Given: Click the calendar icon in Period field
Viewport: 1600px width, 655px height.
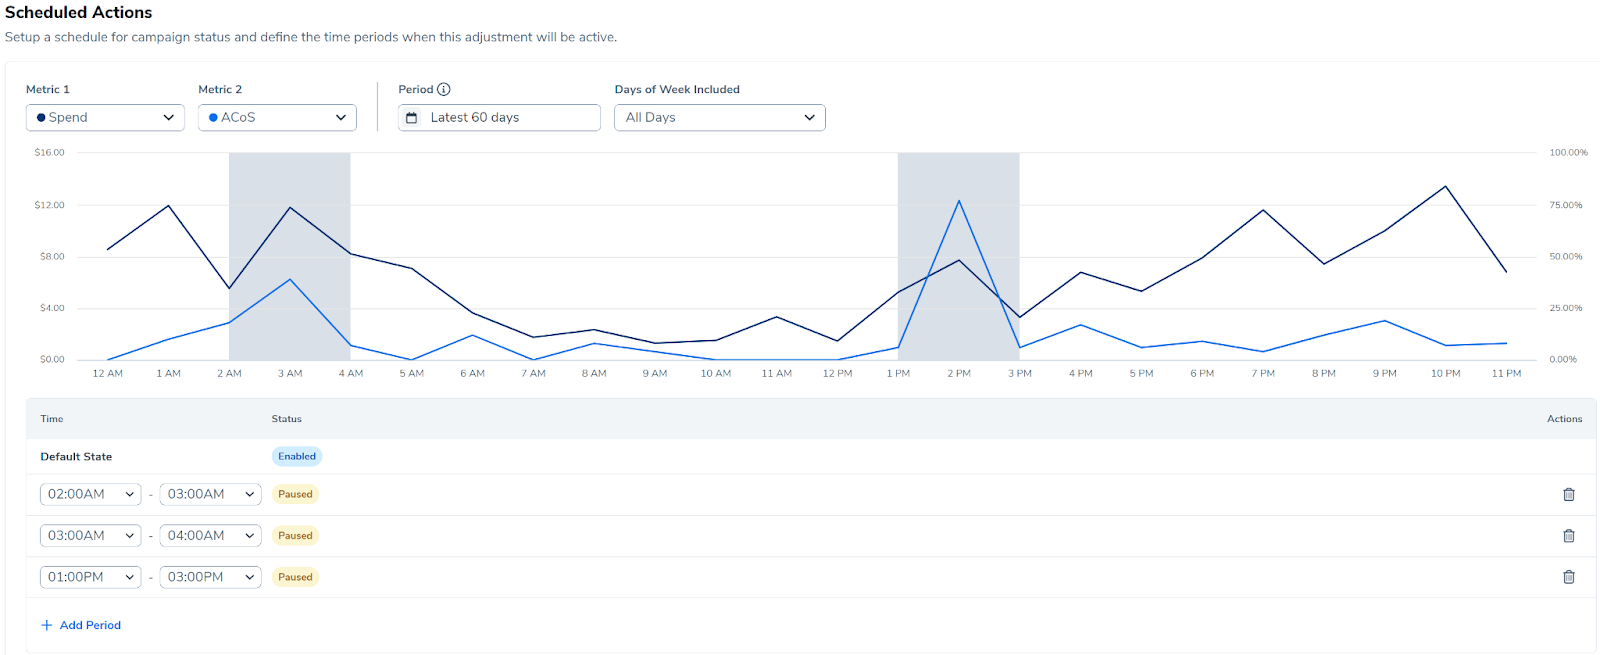Looking at the screenshot, I should pyautogui.click(x=411, y=118).
